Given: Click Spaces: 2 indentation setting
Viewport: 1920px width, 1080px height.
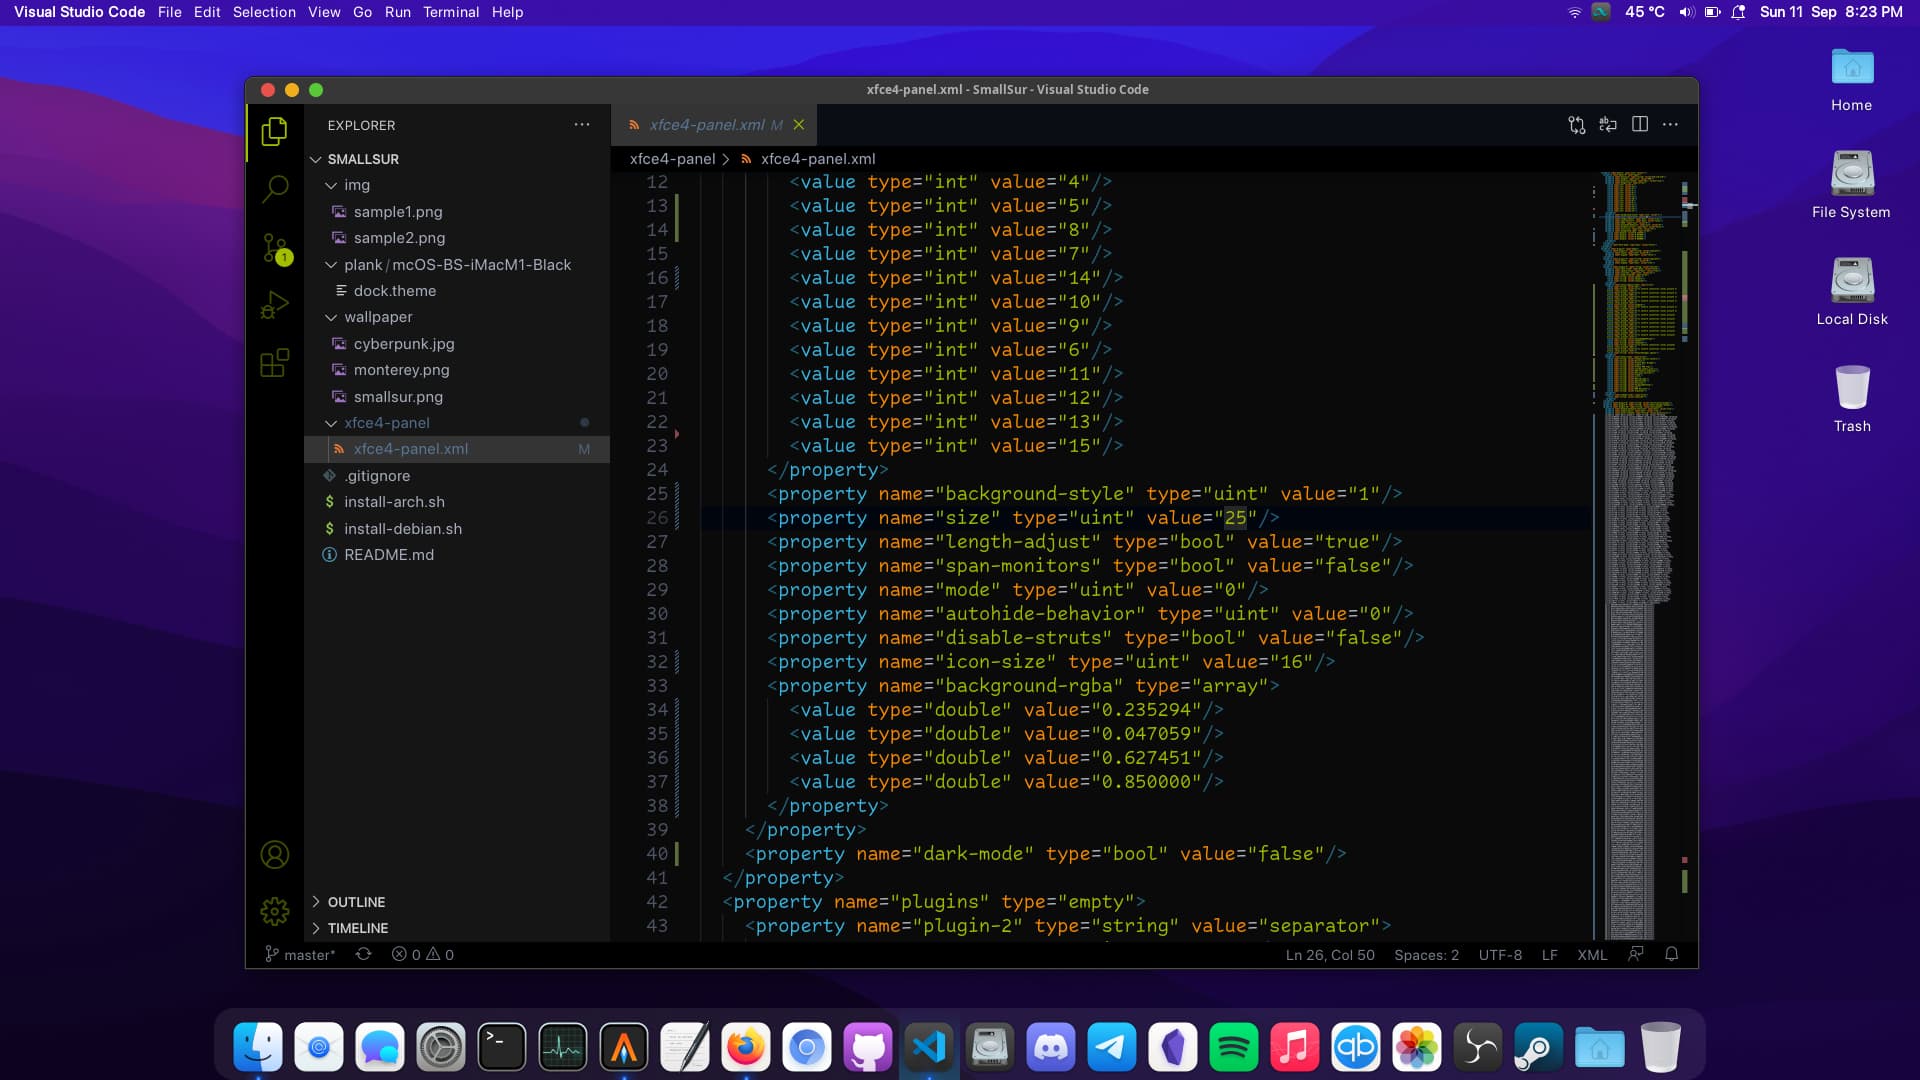Looking at the screenshot, I should (1426, 955).
